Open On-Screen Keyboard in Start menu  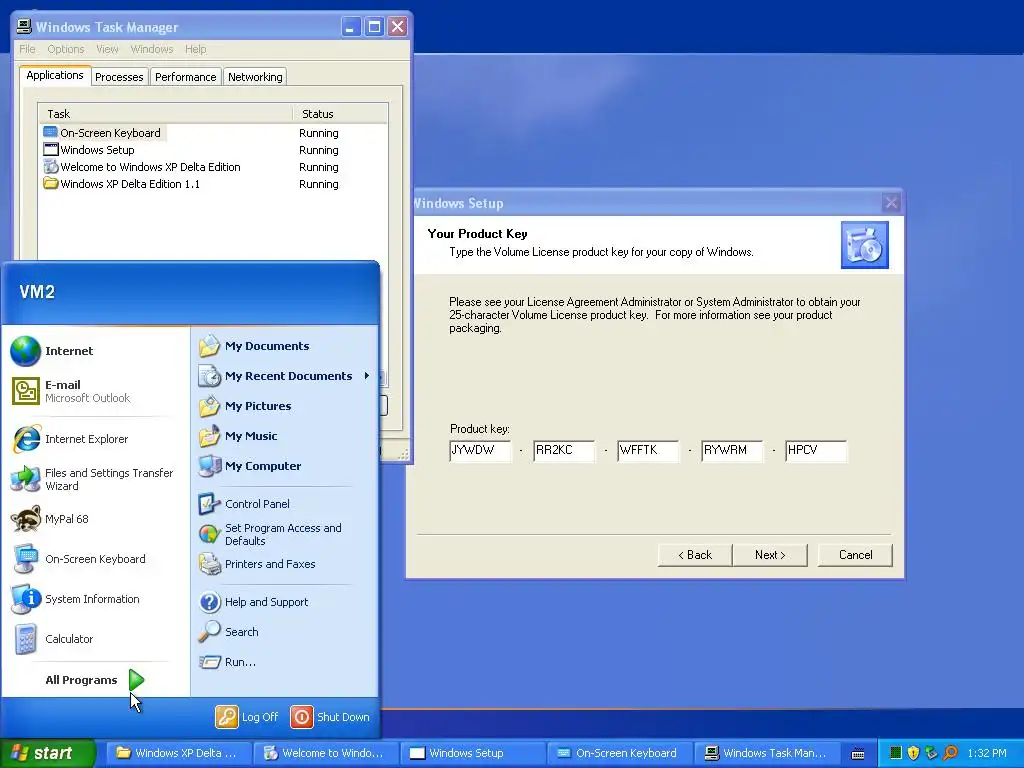pos(78,559)
